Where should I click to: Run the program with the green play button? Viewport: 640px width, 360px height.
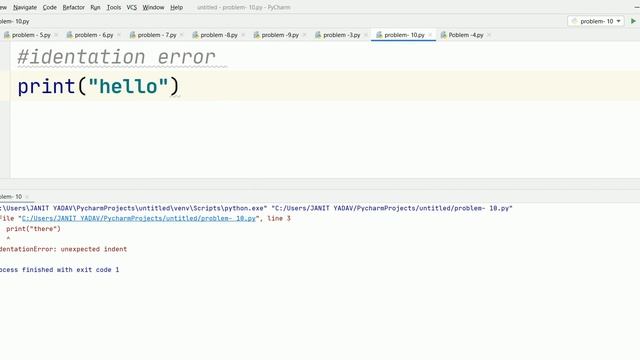633,21
